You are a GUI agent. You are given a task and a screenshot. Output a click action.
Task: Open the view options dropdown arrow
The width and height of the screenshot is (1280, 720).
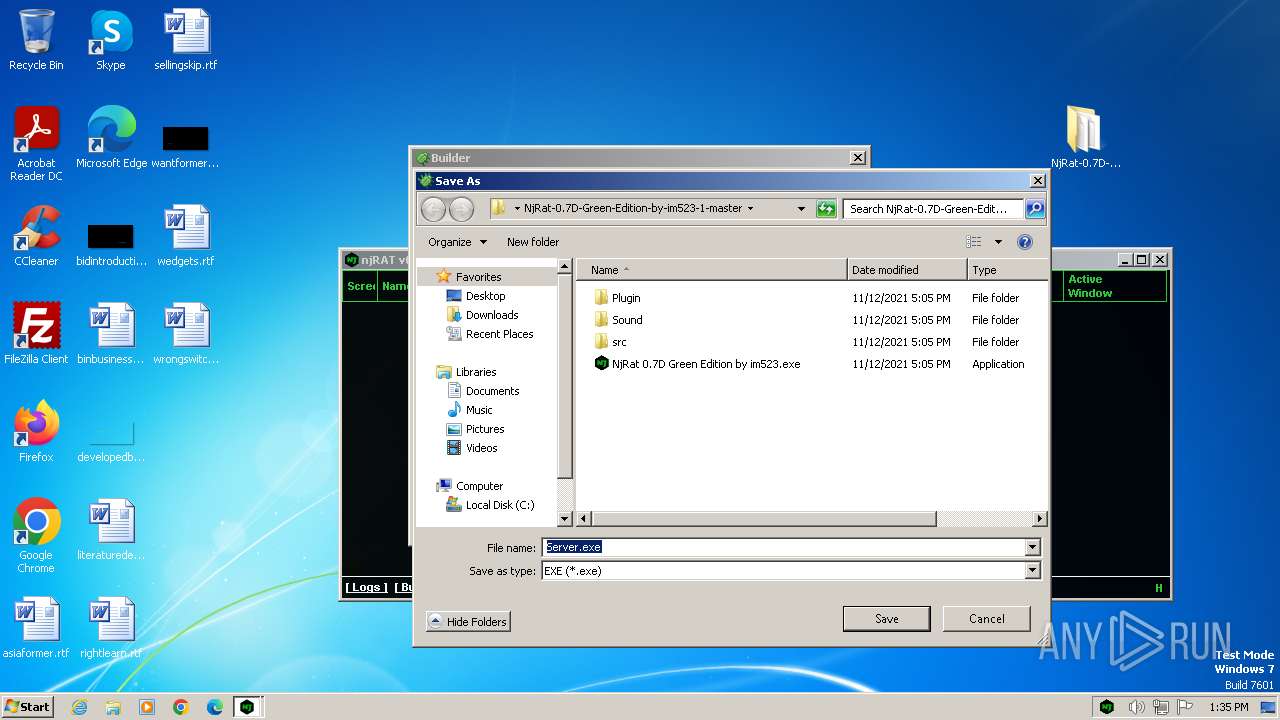pyautogui.click(x=998, y=242)
